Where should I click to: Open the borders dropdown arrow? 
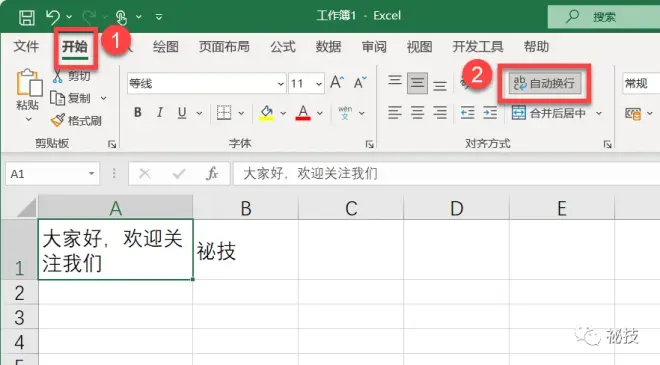241,113
